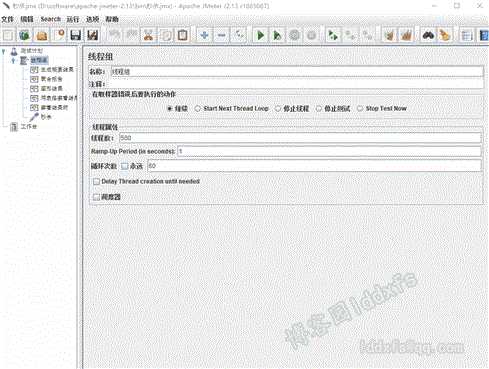Image resolution: width=489 pixels, height=369 pixels.
Task: Click the Start no pauses icon
Action: pos(277,35)
